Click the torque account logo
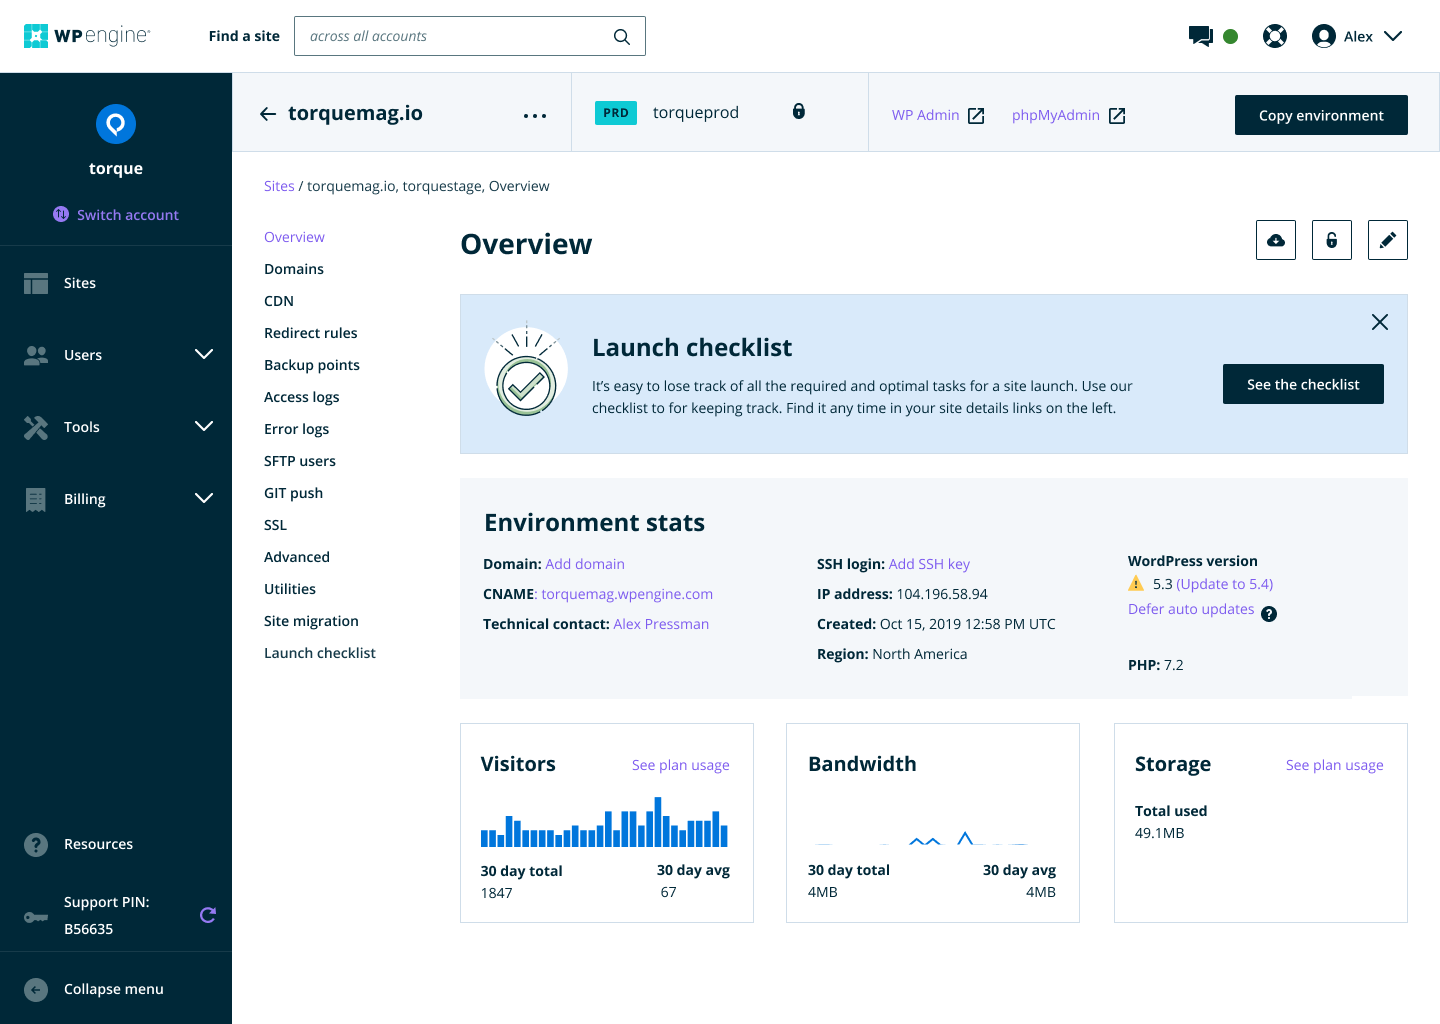This screenshot has height=1024, width=1440. click(x=116, y=124)
